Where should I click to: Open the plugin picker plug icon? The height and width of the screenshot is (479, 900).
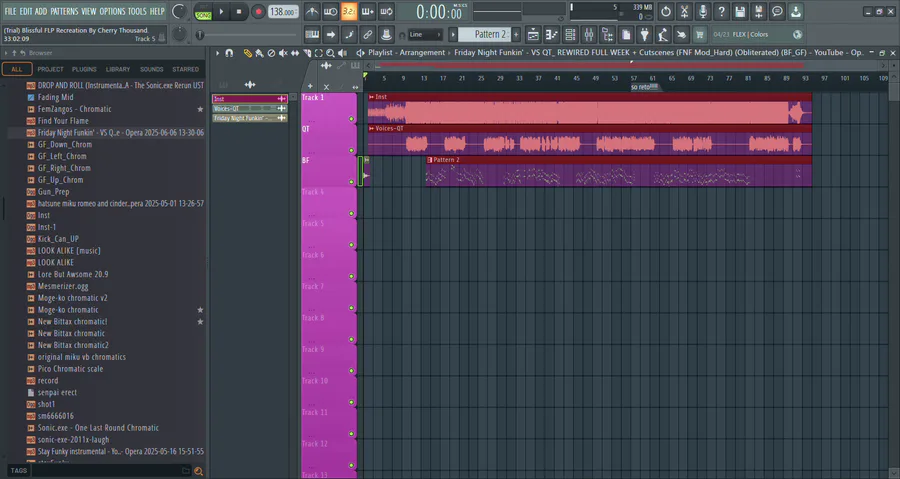pos(645,34)
